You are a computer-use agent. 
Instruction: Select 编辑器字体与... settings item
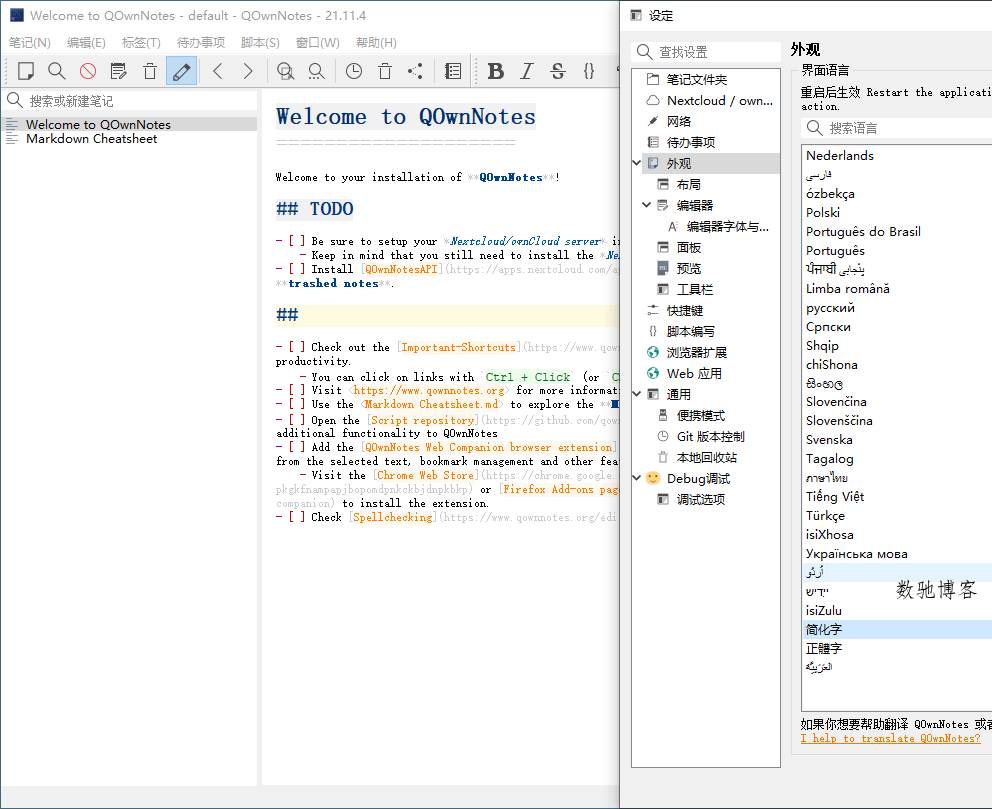point(728,226)
